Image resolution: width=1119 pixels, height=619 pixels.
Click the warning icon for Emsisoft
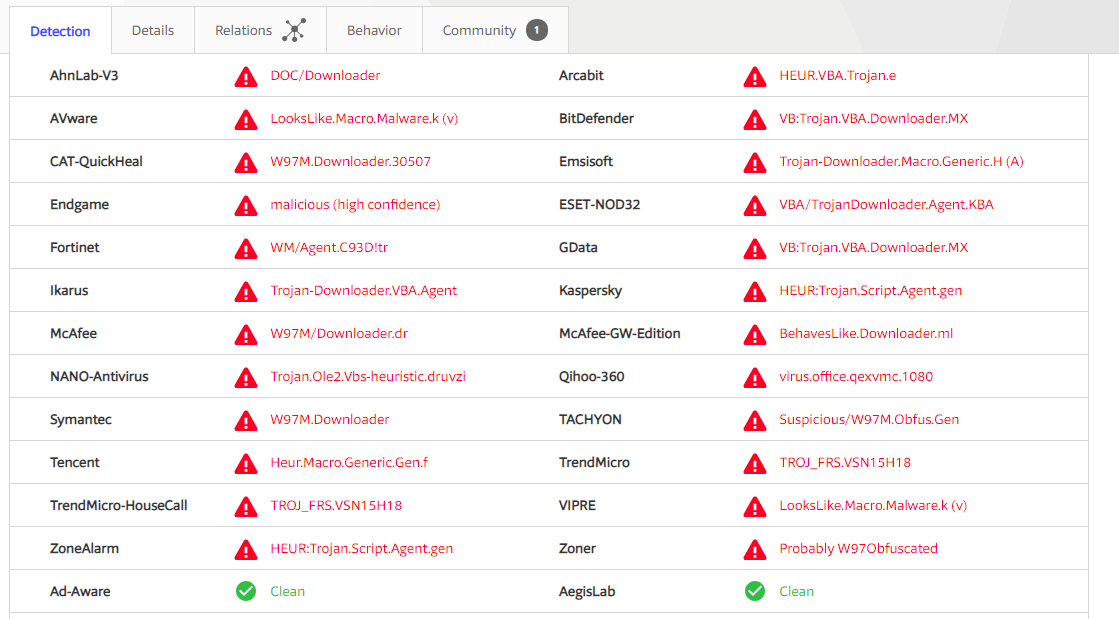click(x=754, y=163)
